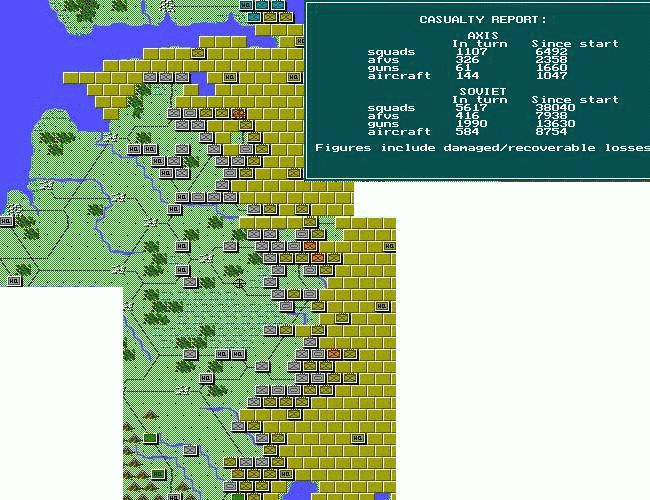Click Soviet aircraft since-start value "8754"
Image resolution: width=650 pixels, height=500 pixels.
click(551, 131)
